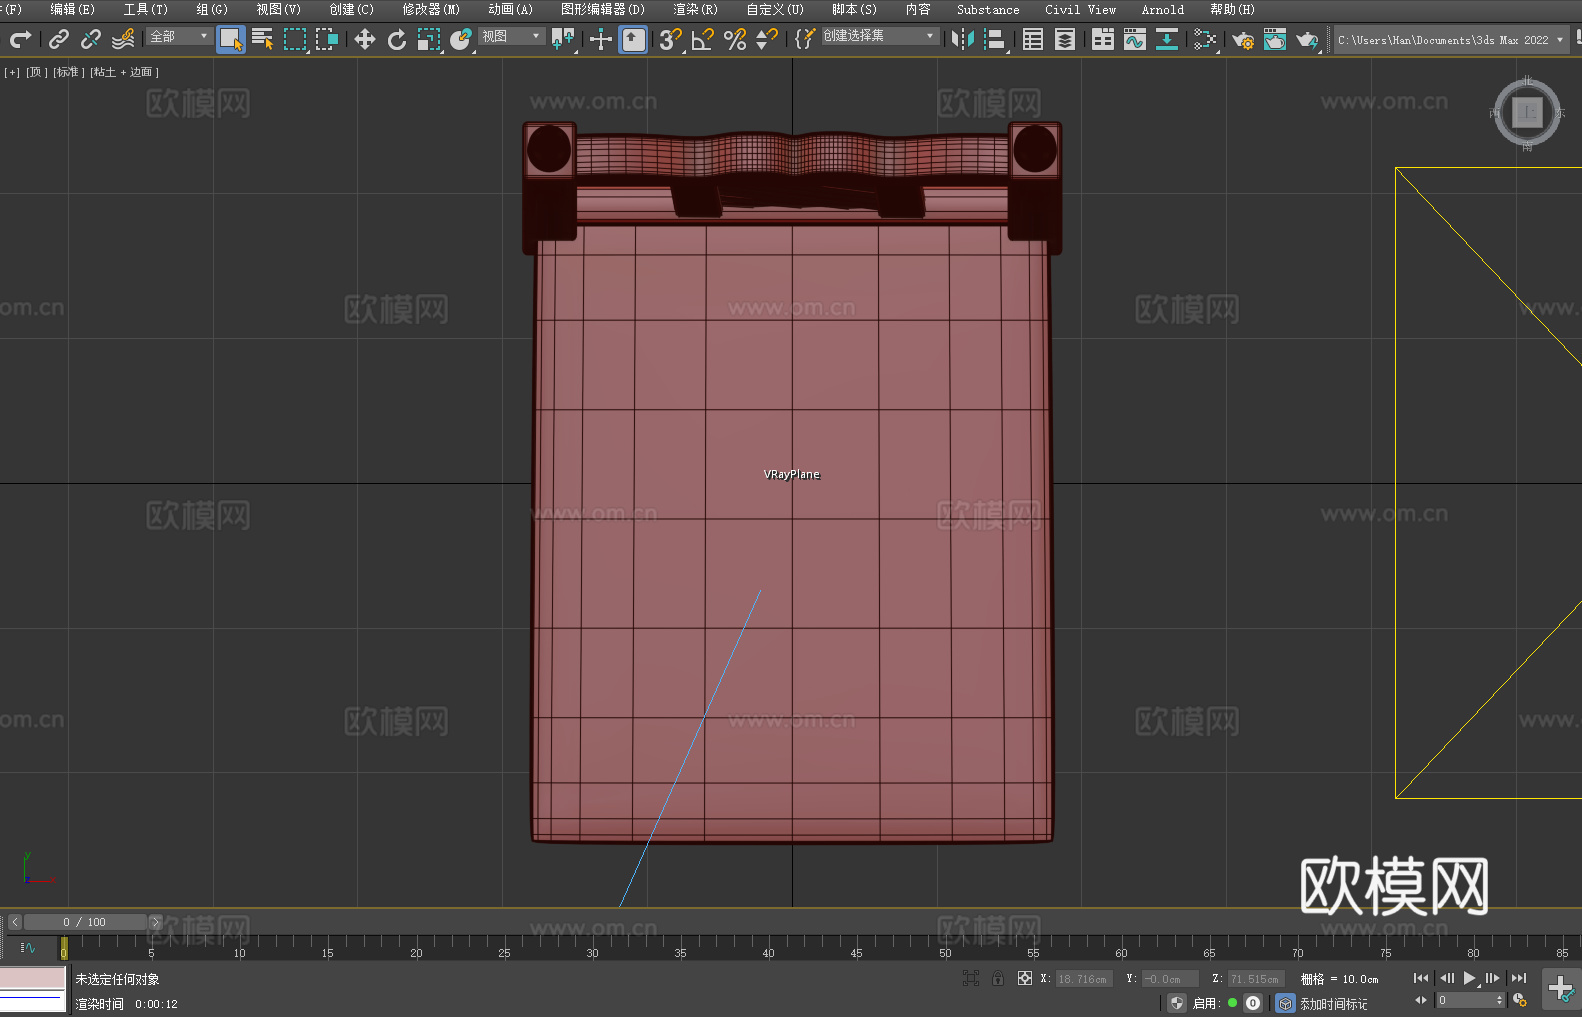Toggle Absolute/Offset transform mode icon
Image resolution: width=1582 pixels, height=1017 pixels.
click(x=1025, y=978)
